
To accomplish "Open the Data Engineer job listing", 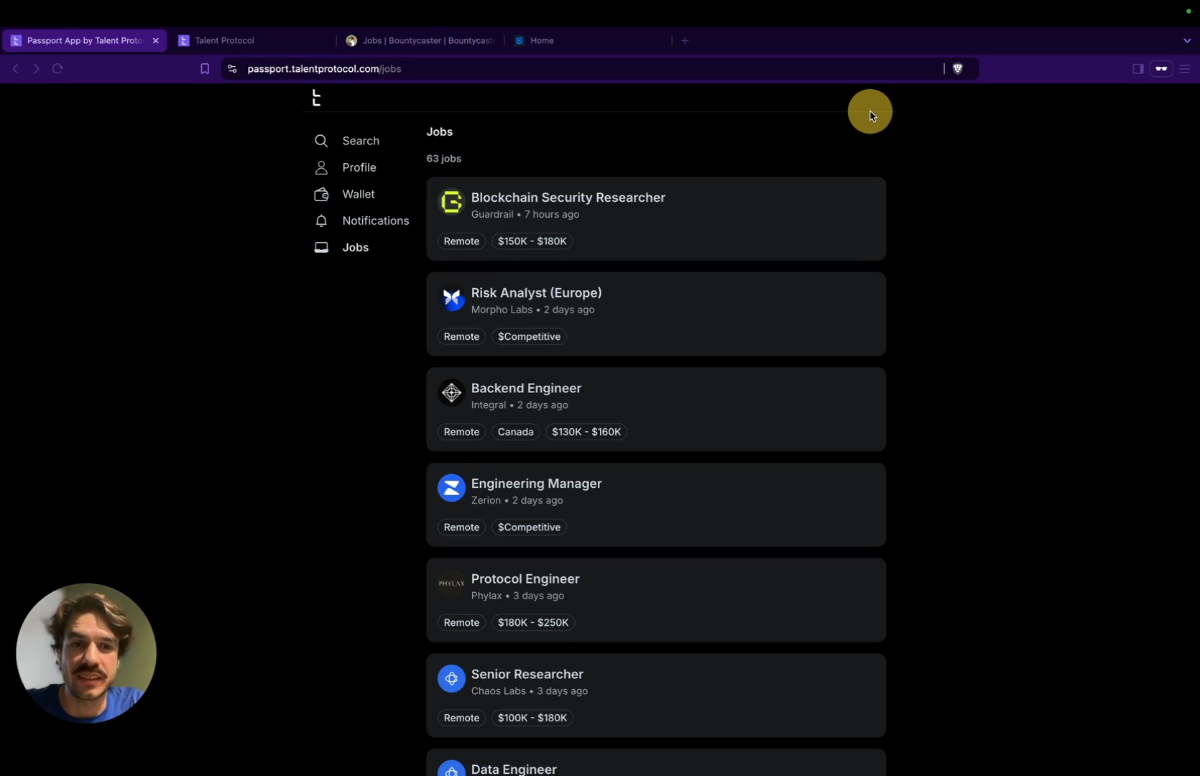I will coord(656,763).
